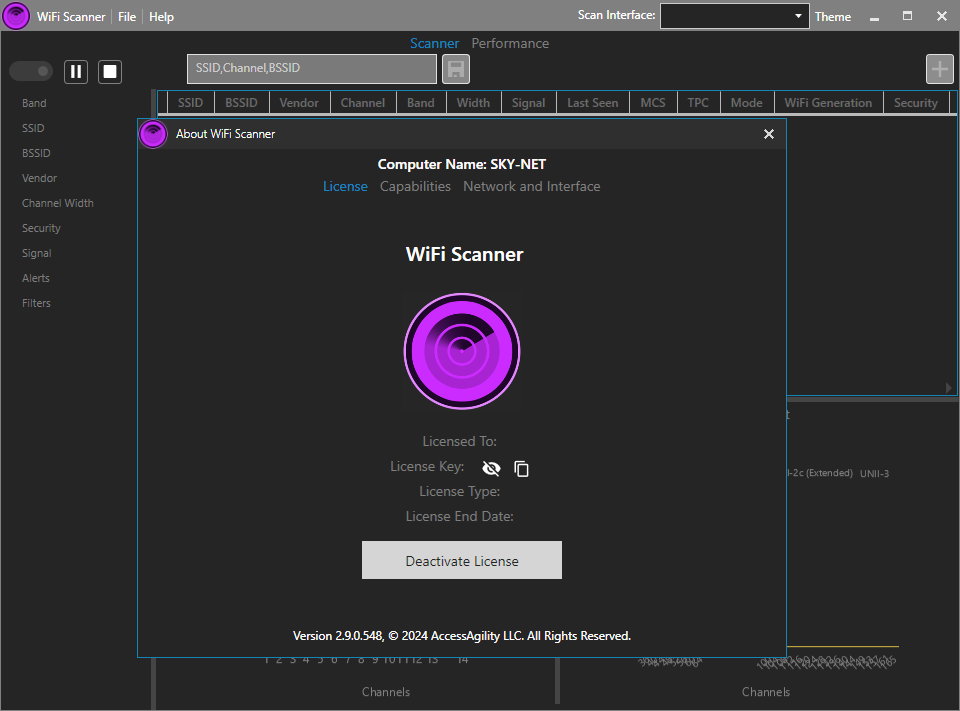Sort by the Width column header
Viewport: 960px width, 711px height.
pos(473,103)
